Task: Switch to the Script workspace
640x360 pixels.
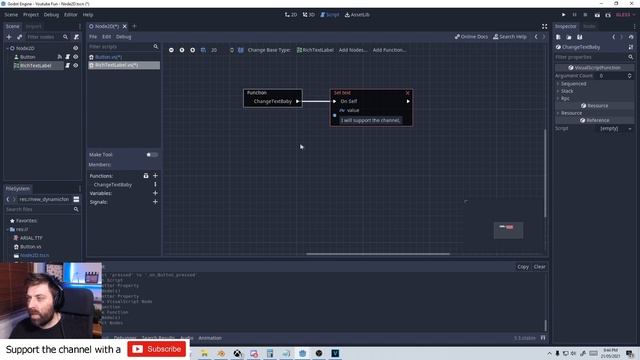Action: pyautogui.click(x=330, y=15)
